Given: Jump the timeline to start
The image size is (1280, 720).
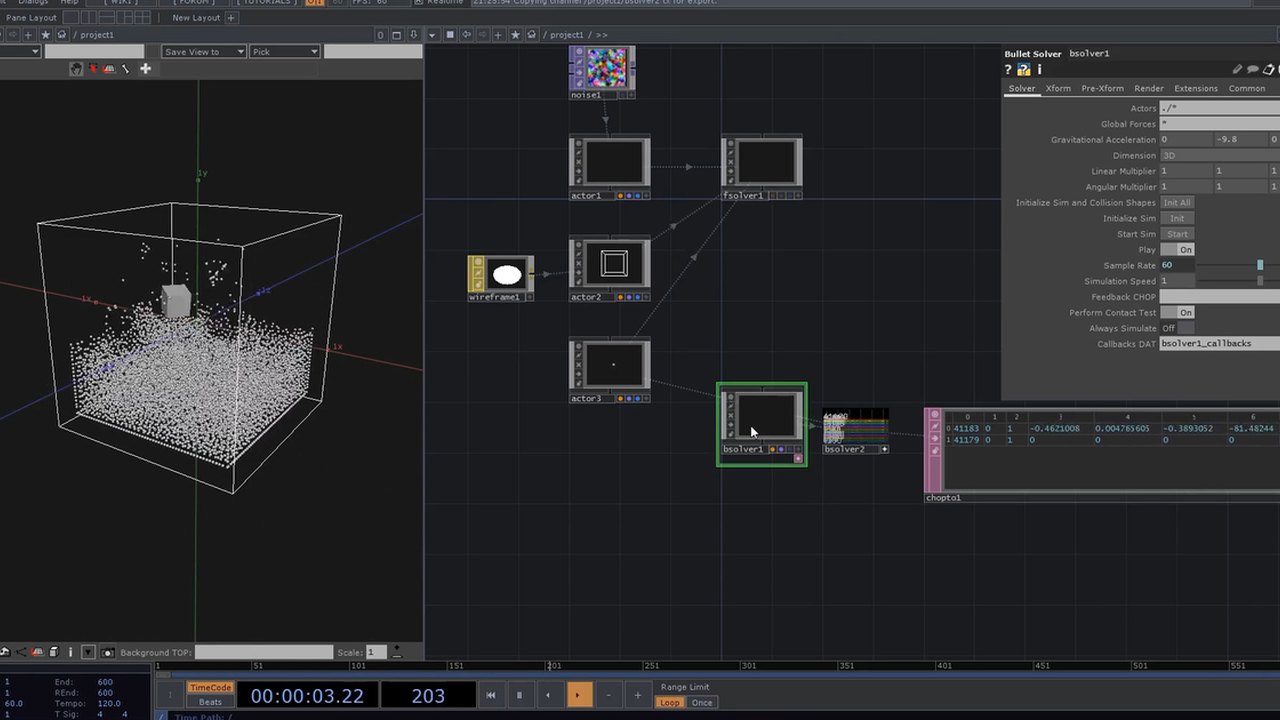Looking at the screenshot, I should [490, 695].
